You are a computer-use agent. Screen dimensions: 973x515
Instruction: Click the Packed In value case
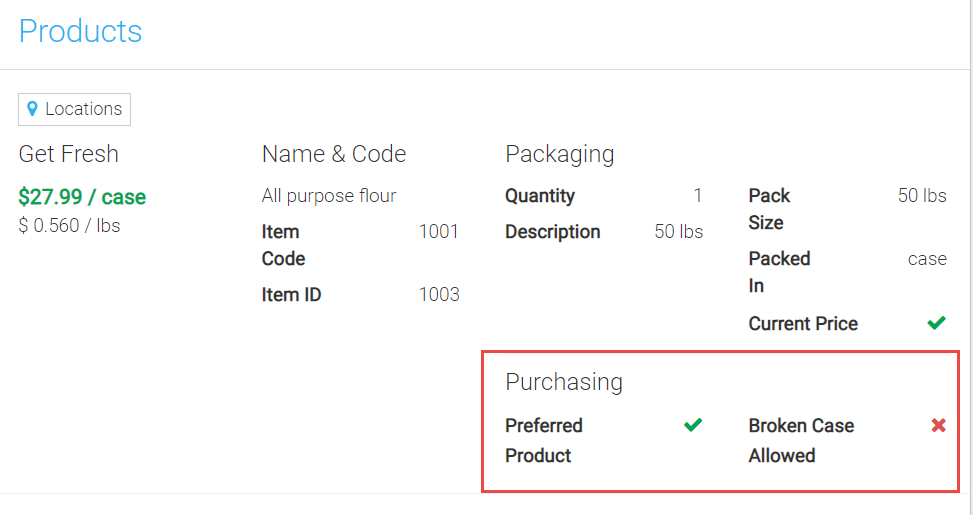click(x=926, y=259)
